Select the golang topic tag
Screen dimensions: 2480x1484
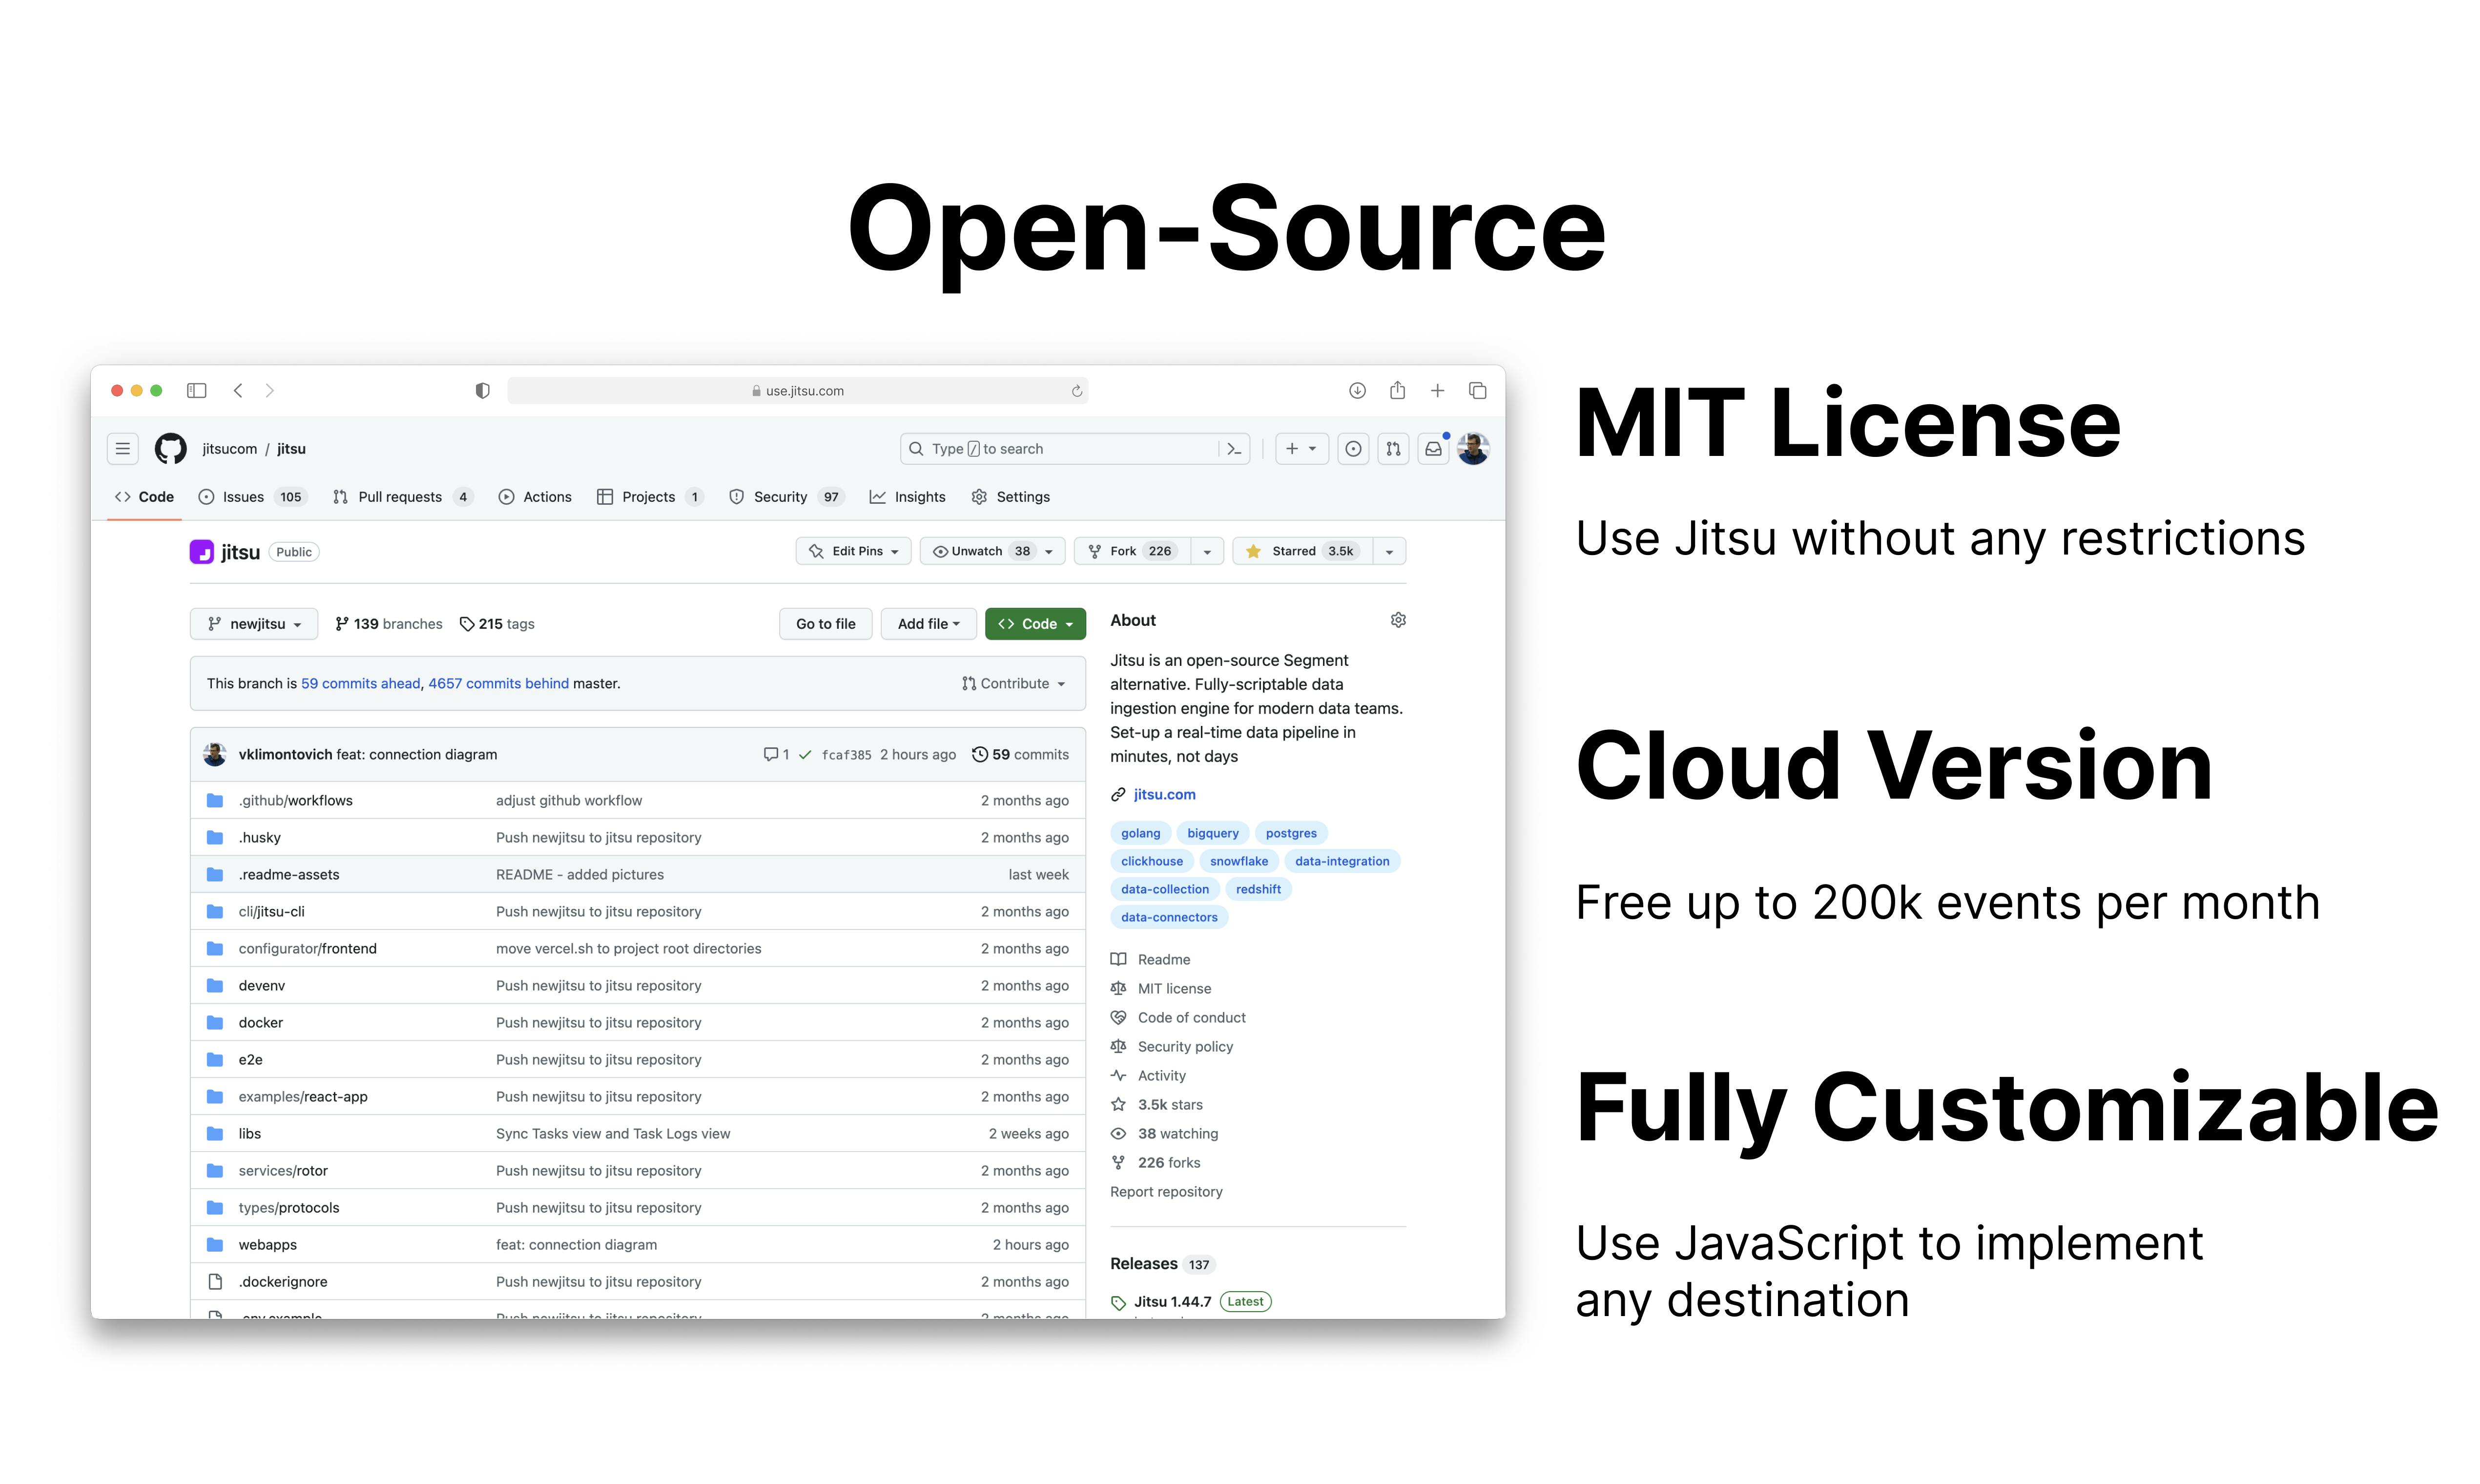click(1140, 833)
